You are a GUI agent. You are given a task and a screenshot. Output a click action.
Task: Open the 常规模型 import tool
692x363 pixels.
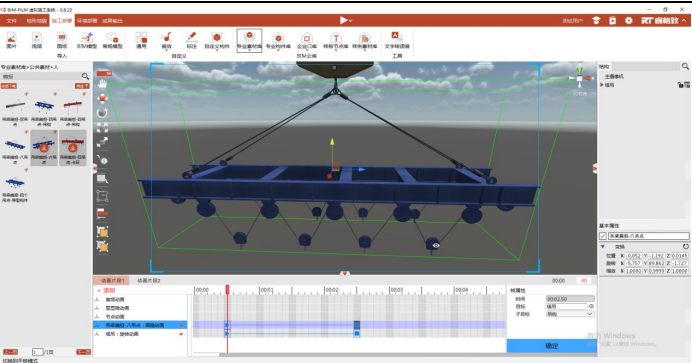112,40
